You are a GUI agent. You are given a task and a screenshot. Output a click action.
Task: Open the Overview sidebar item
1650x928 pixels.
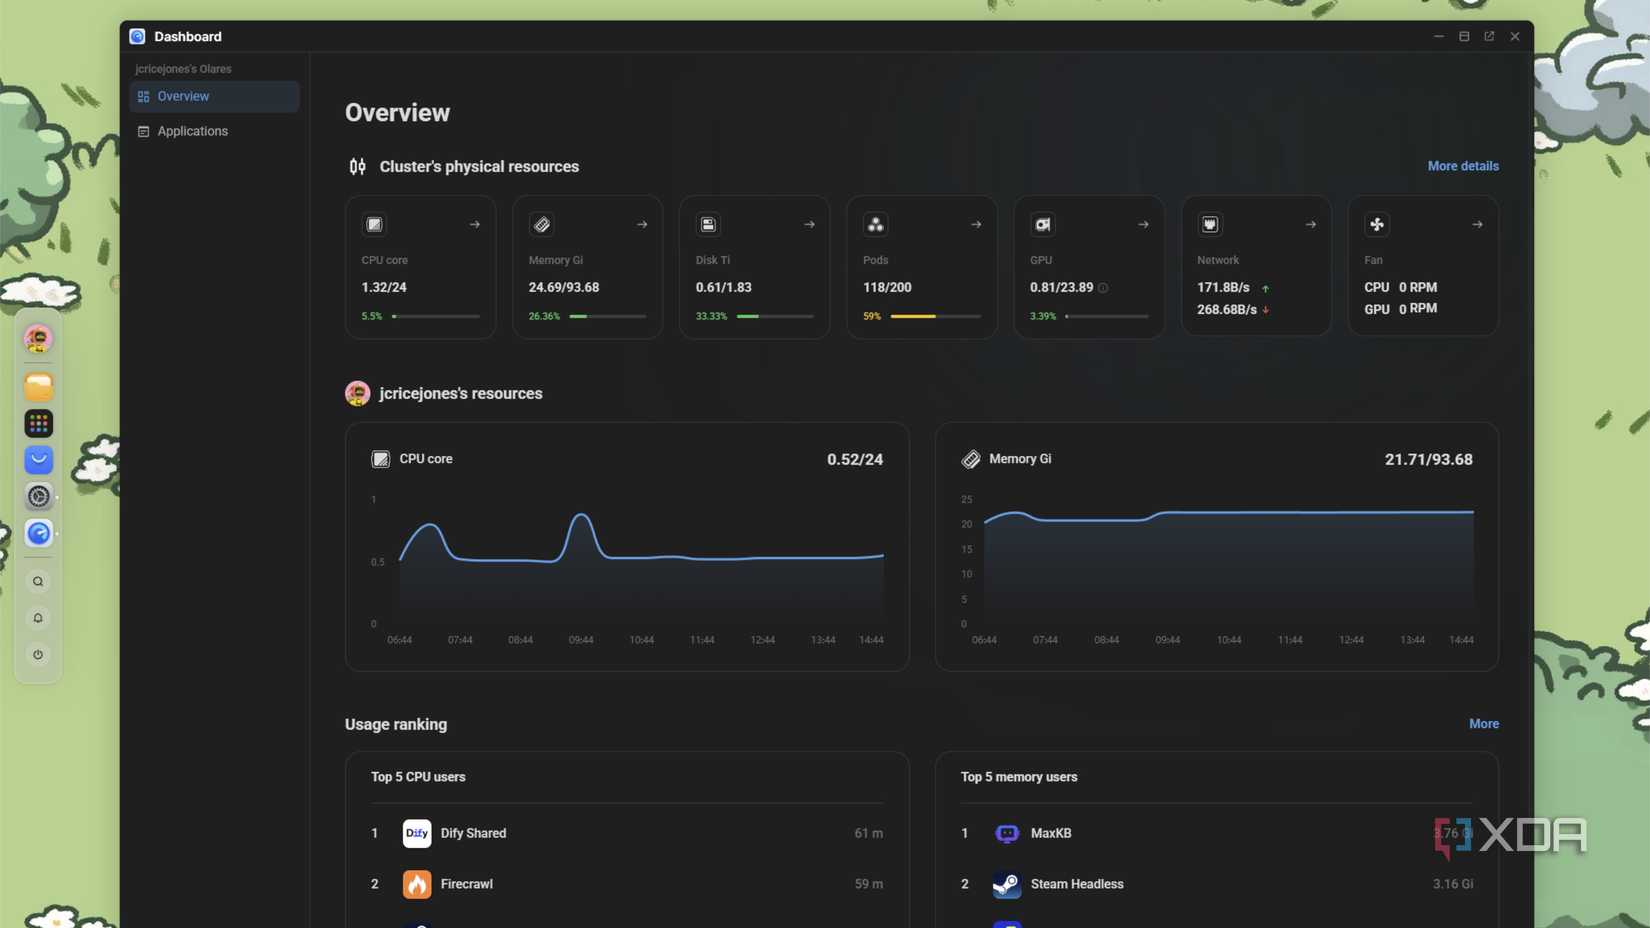tap(214, 96)
